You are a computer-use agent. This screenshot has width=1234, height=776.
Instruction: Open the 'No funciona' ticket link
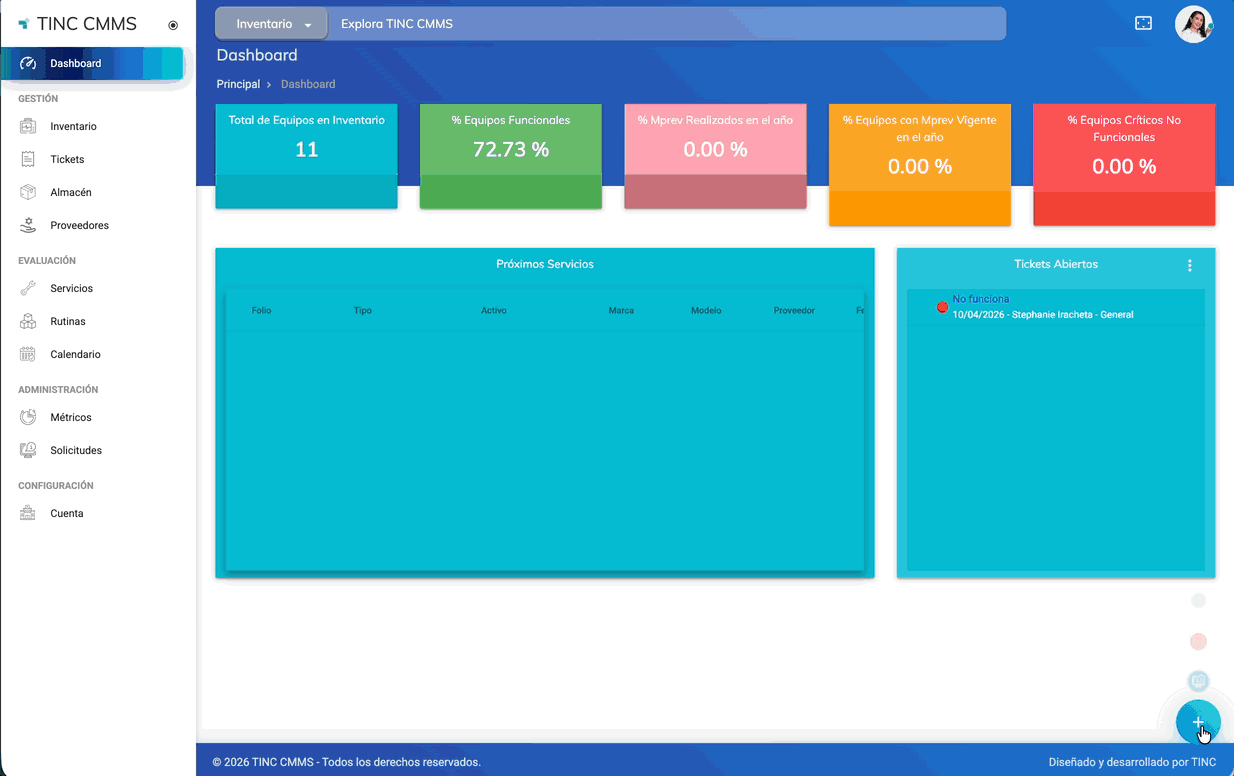pyautogui.click(x=980, y=299)
